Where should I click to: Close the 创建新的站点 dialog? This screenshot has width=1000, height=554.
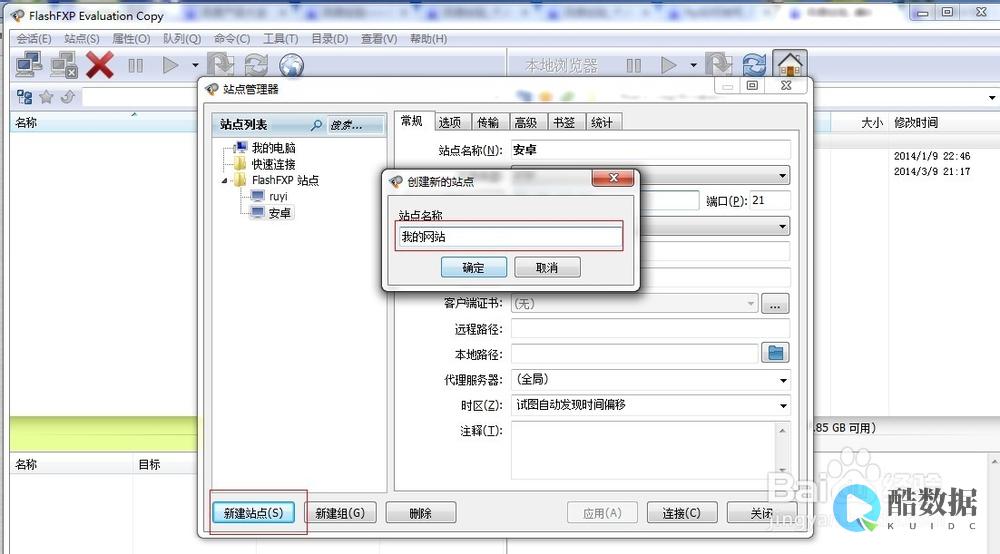[613, 178]
